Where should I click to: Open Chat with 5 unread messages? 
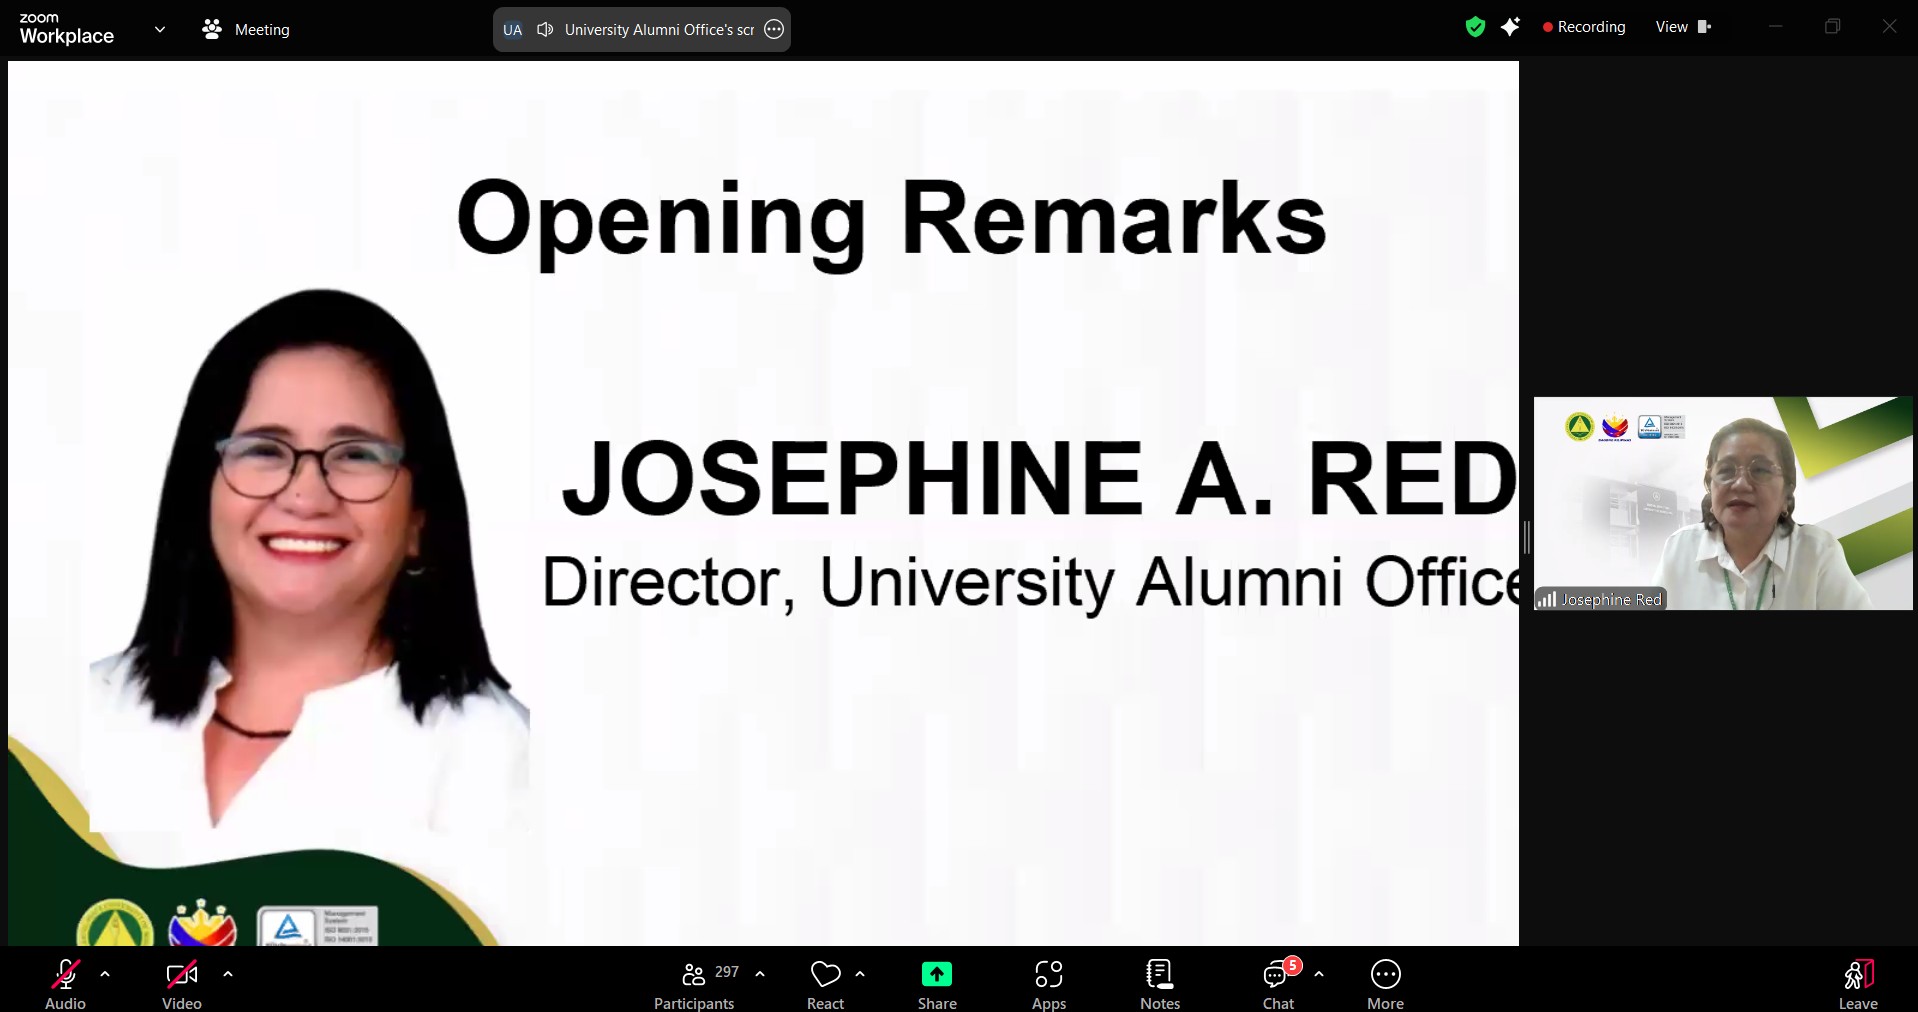click(1277, 985)
